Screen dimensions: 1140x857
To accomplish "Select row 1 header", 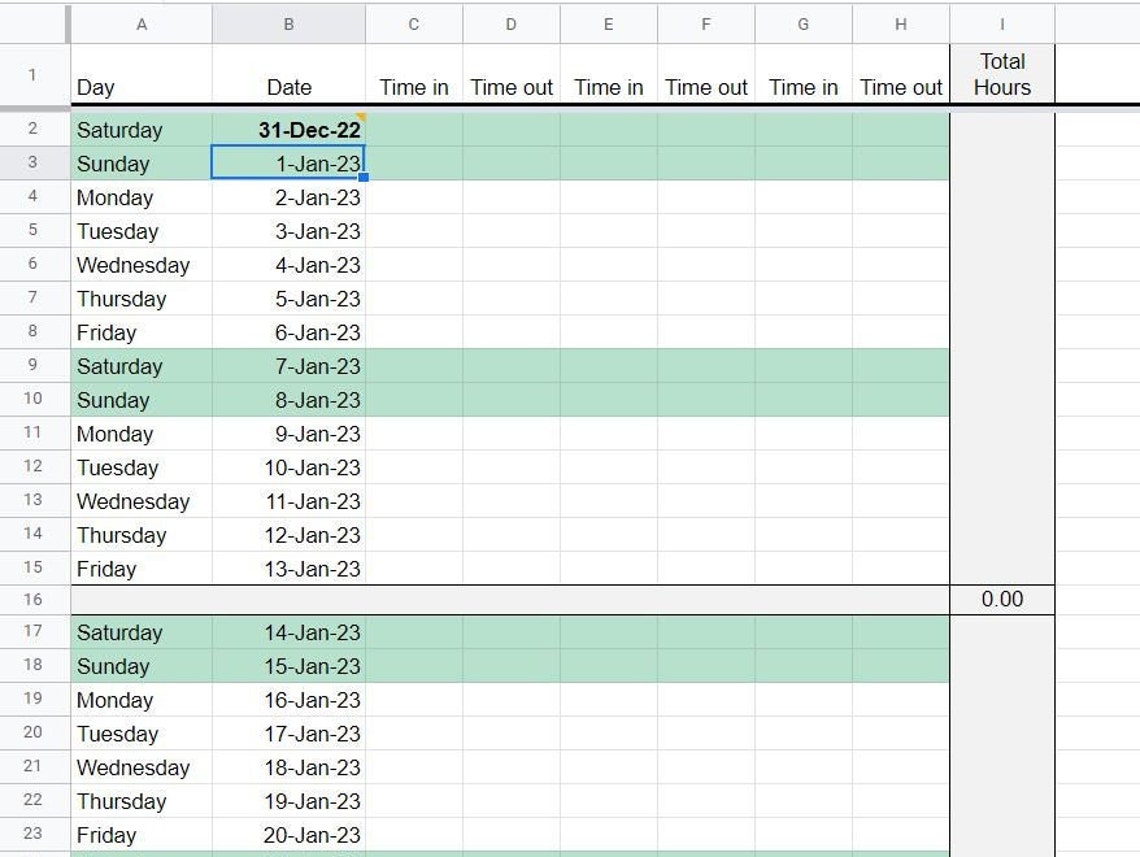I will coord(33,74).
